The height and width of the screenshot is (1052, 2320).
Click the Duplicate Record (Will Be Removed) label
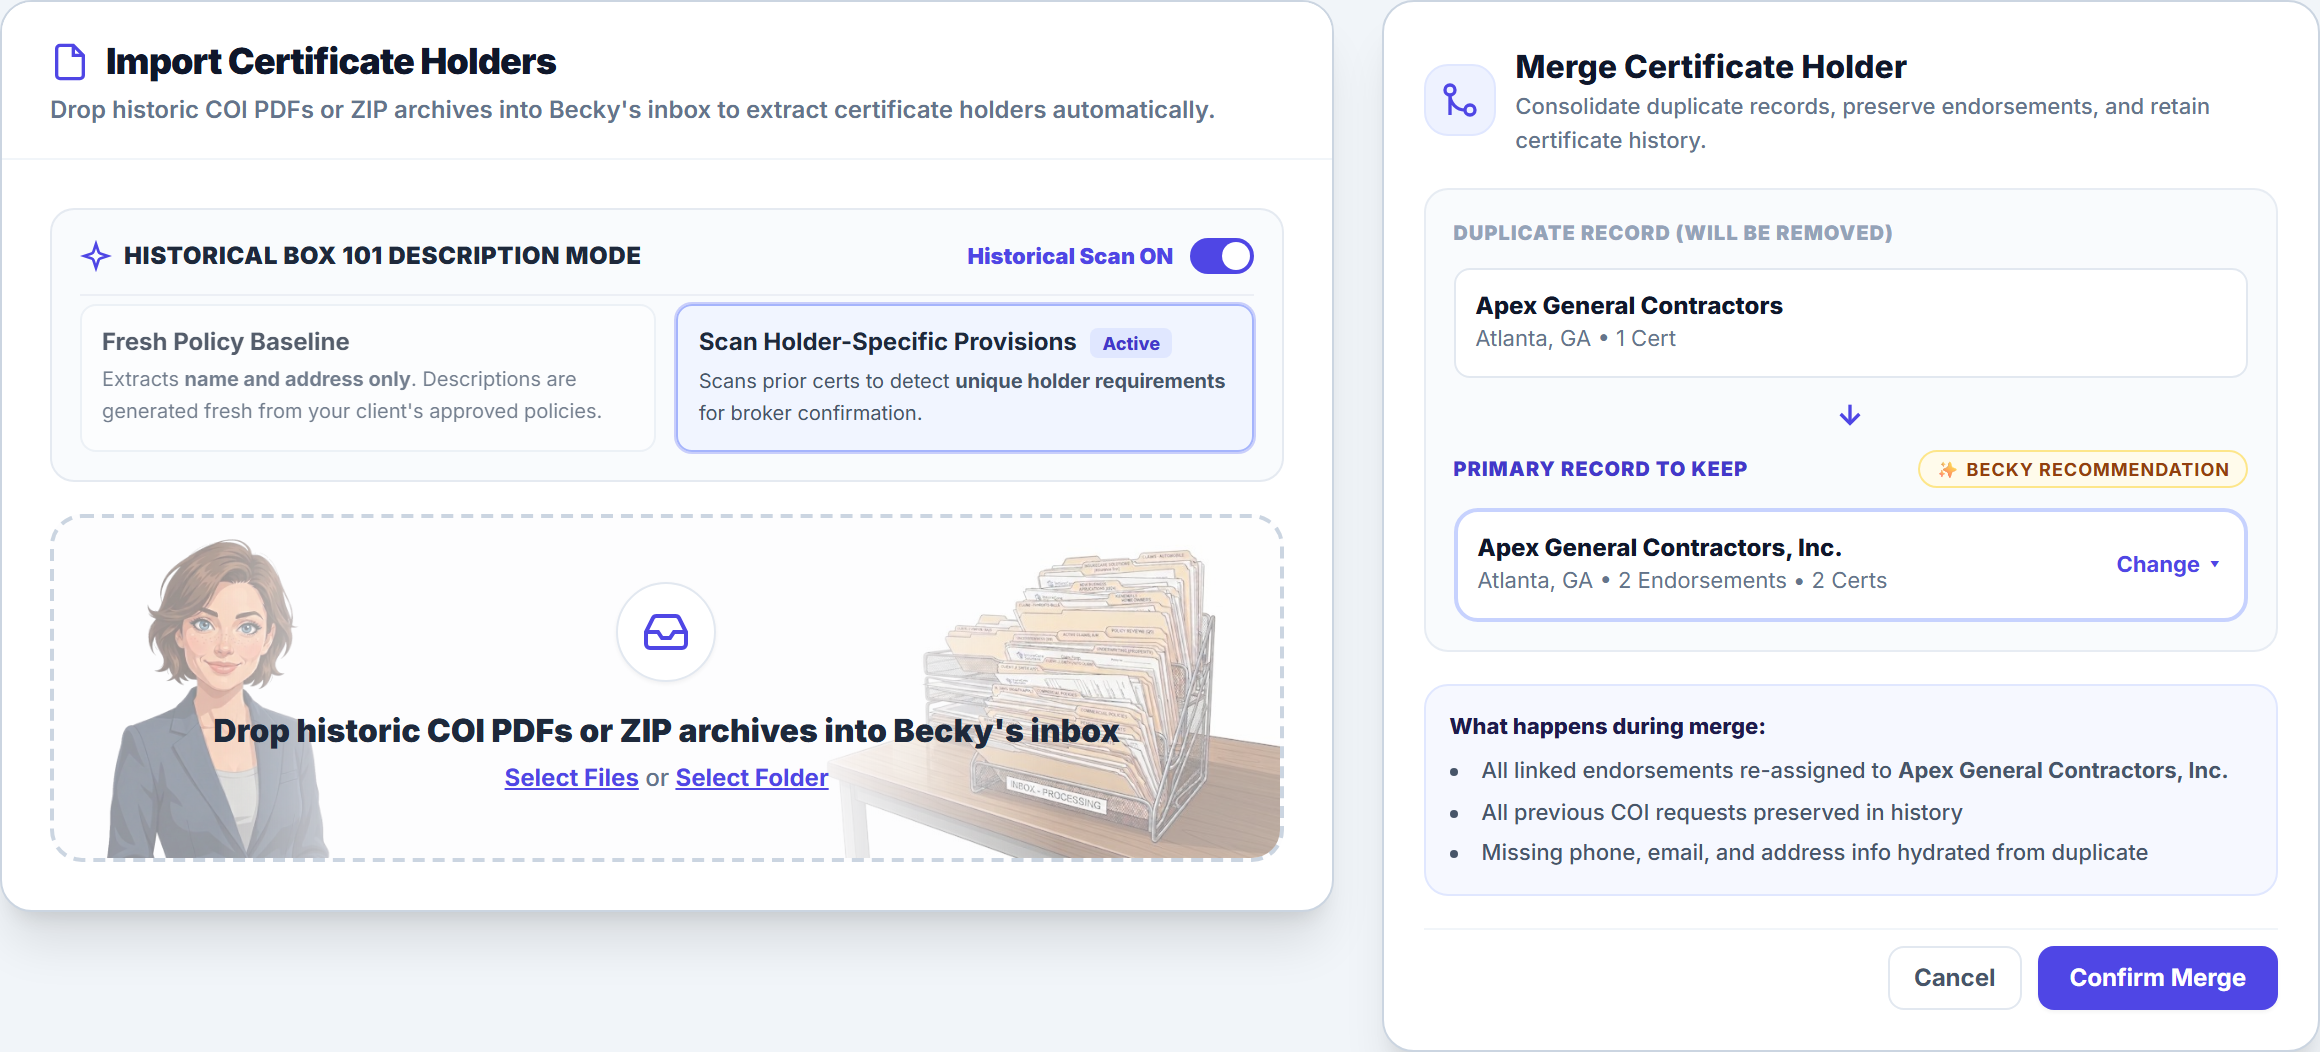click(x=1672, y=233)
